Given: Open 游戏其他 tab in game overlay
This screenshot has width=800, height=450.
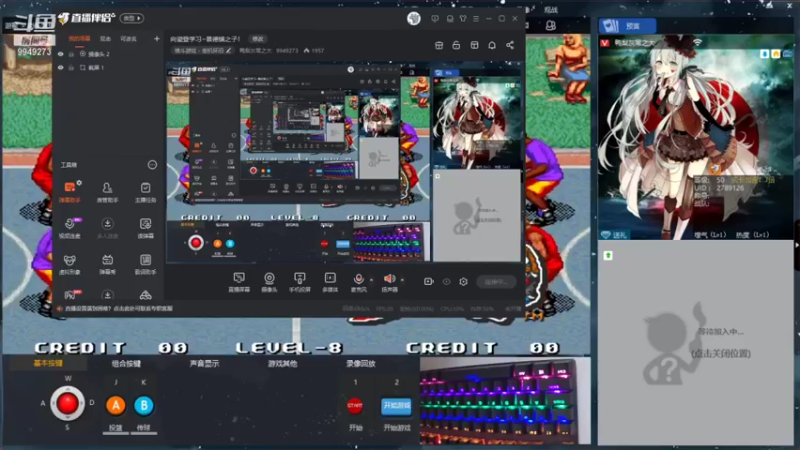Looking at the screenshot, I should pyautogui.click(x=282, y=363).
